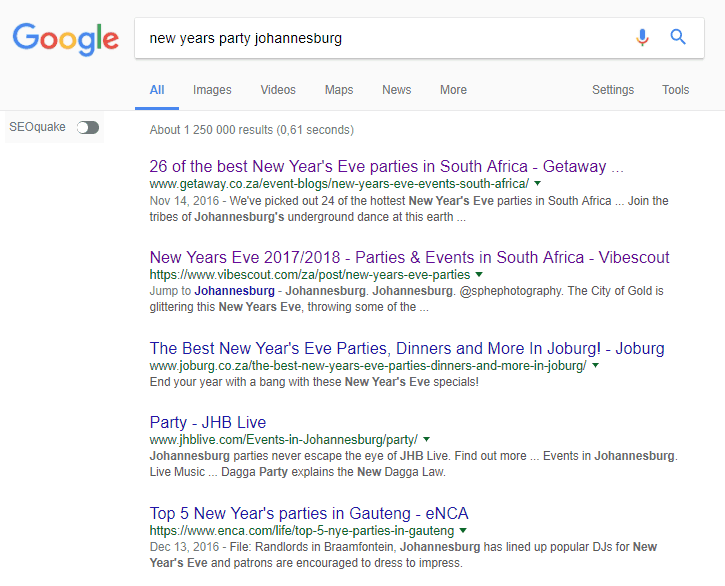Open the Maps tab

tap(339, 90)
